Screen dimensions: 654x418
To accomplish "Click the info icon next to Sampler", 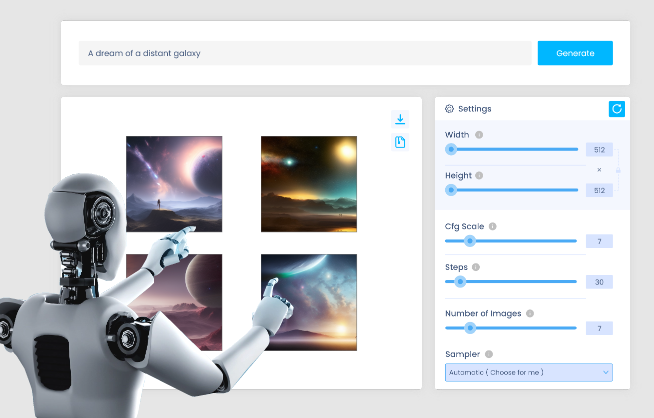I will (x=489, y=354).
